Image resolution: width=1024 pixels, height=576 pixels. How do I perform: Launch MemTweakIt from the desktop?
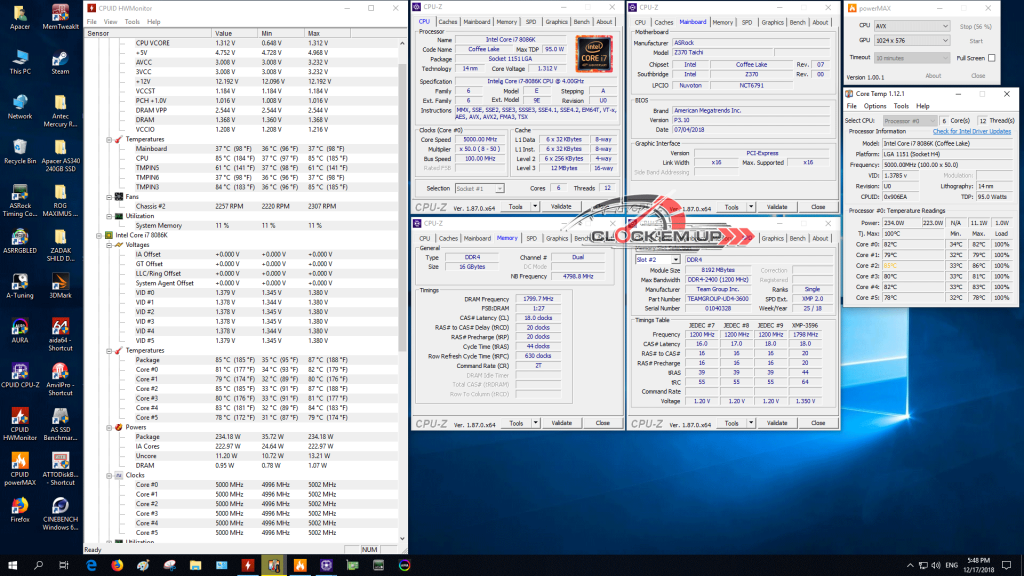point(60,17)
